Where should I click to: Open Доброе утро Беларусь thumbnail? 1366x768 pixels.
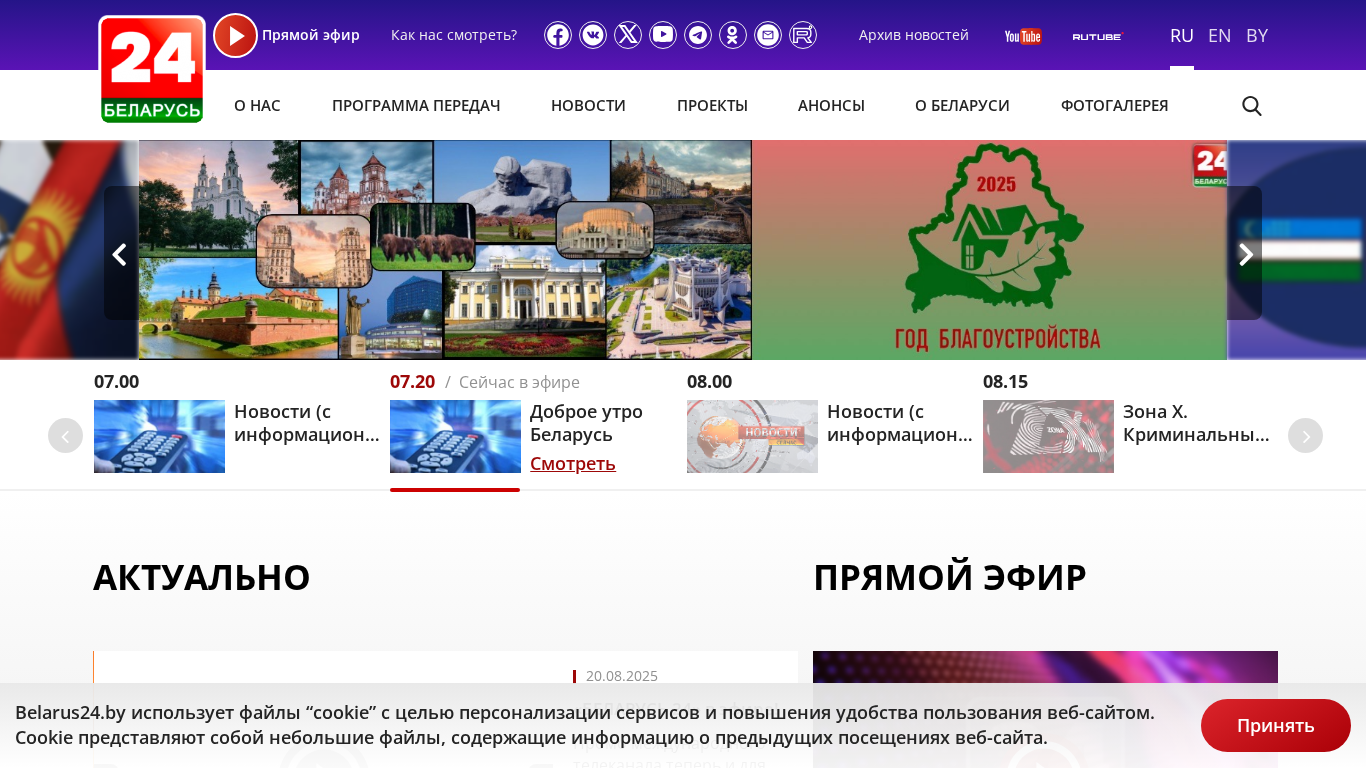tap(455, 437)
